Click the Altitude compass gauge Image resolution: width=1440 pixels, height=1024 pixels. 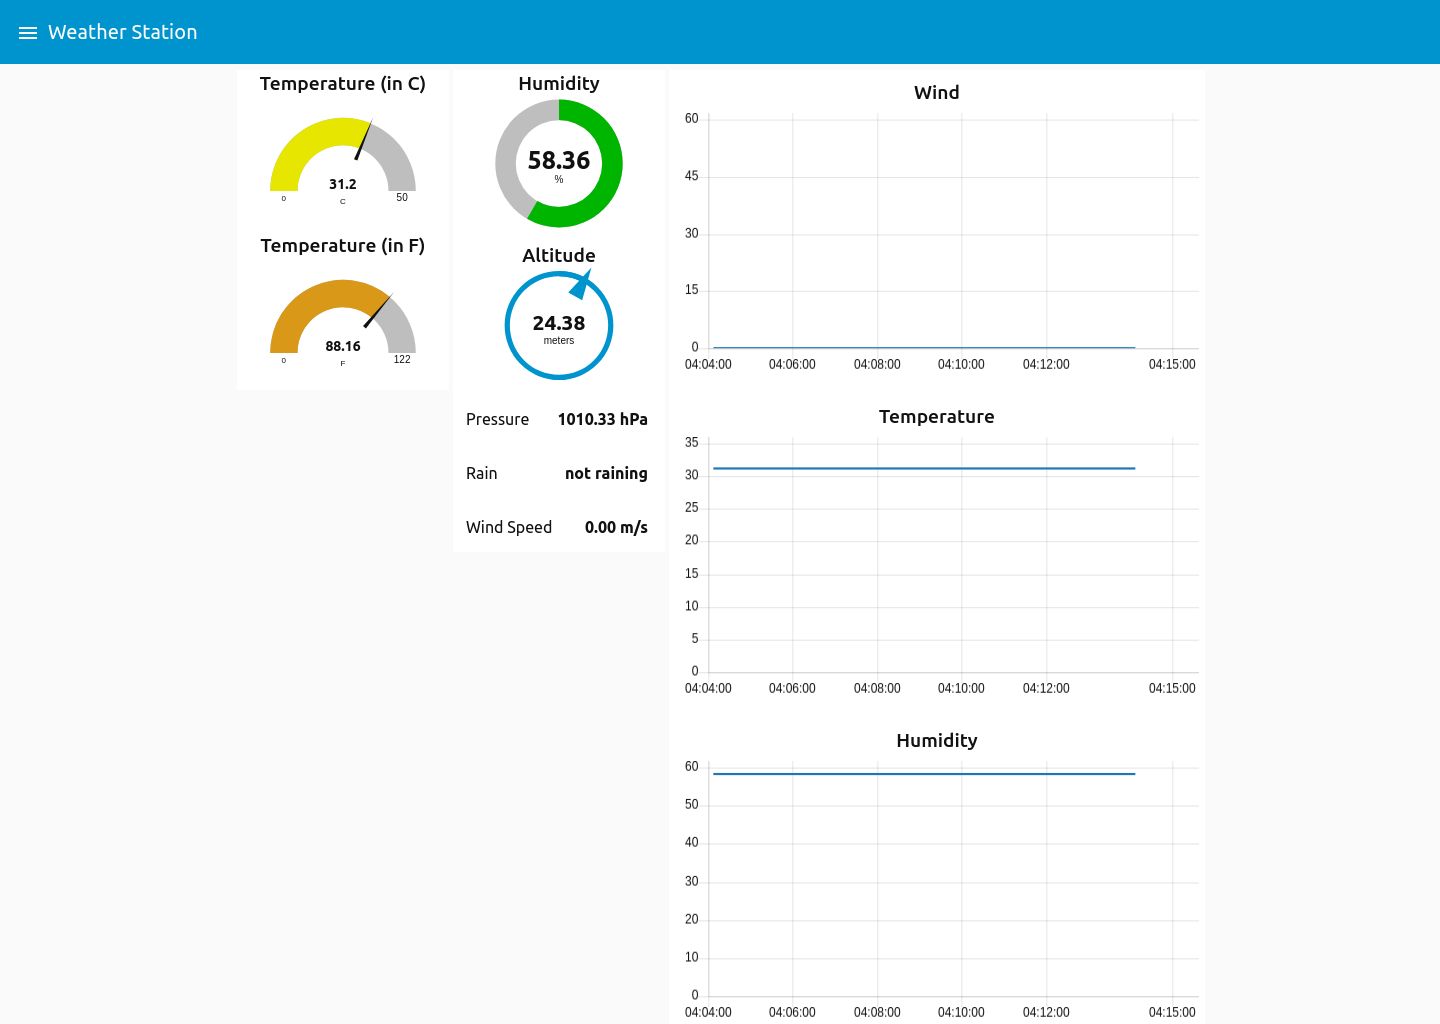coord(559,325)
